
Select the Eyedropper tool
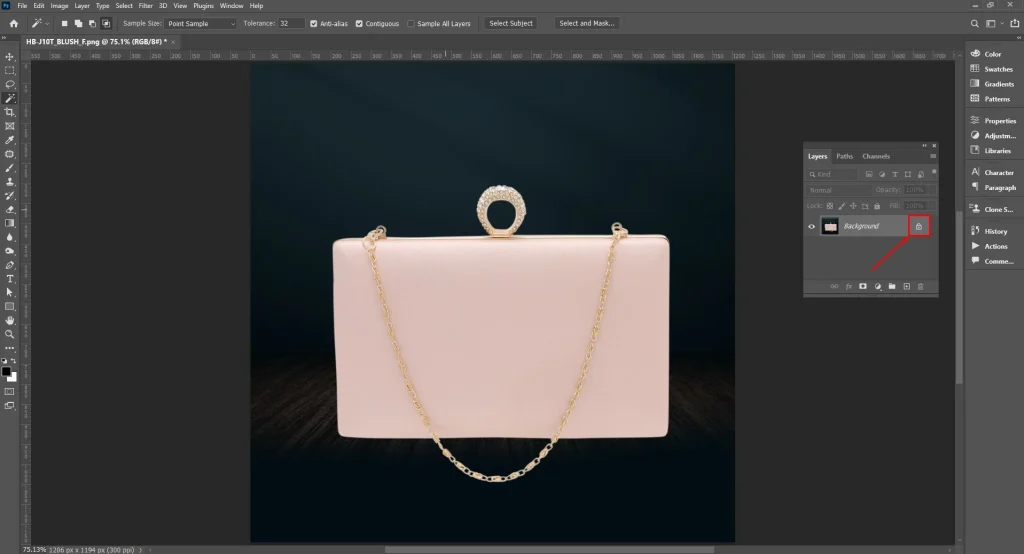pyautogui.click(x=10, y=140)
